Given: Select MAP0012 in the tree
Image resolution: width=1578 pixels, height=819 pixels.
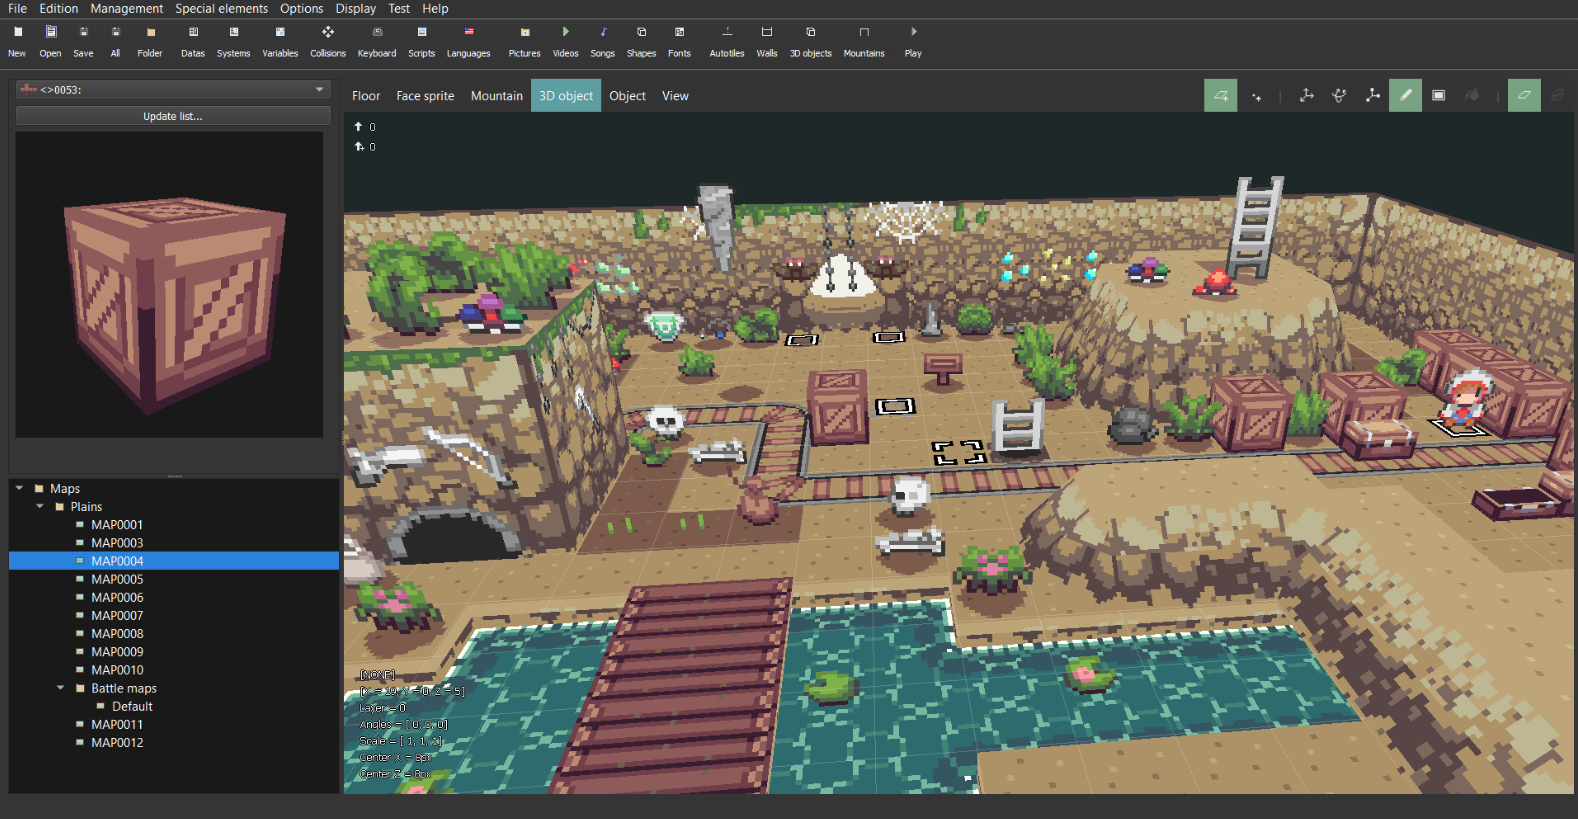Looking at the screenshot, I should click(x=117, y=743).
